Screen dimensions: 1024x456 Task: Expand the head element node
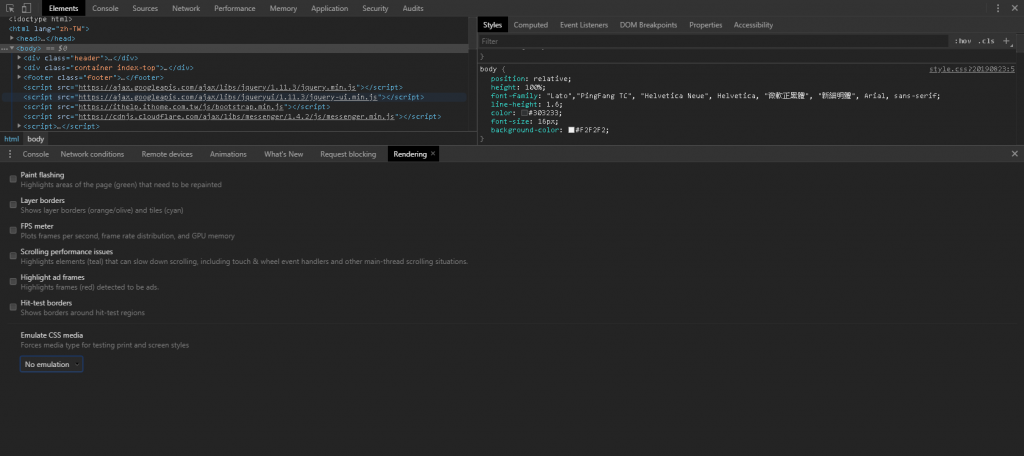coord(12,39)
